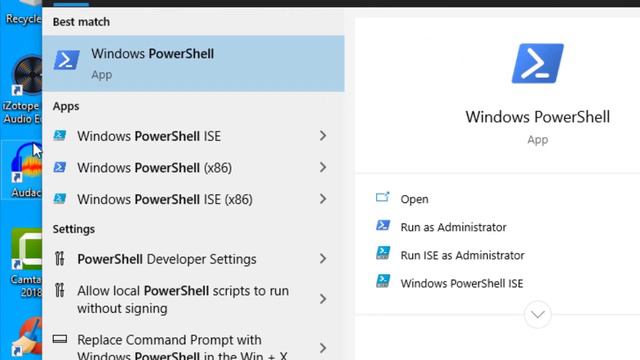Viewport: 640px width, 360px height.
Task: Click the Open action icon
Action: coord(382,198)
